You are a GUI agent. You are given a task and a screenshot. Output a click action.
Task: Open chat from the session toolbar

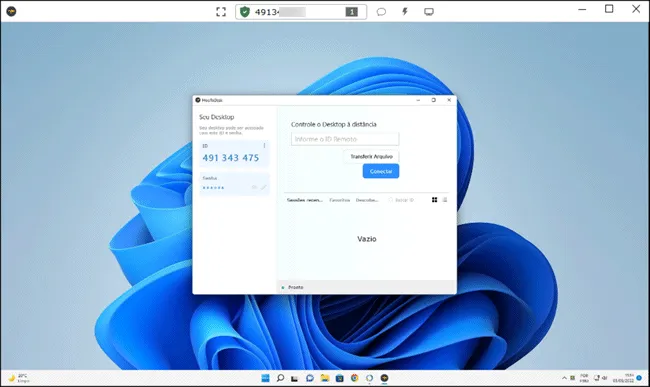point(381,12)
